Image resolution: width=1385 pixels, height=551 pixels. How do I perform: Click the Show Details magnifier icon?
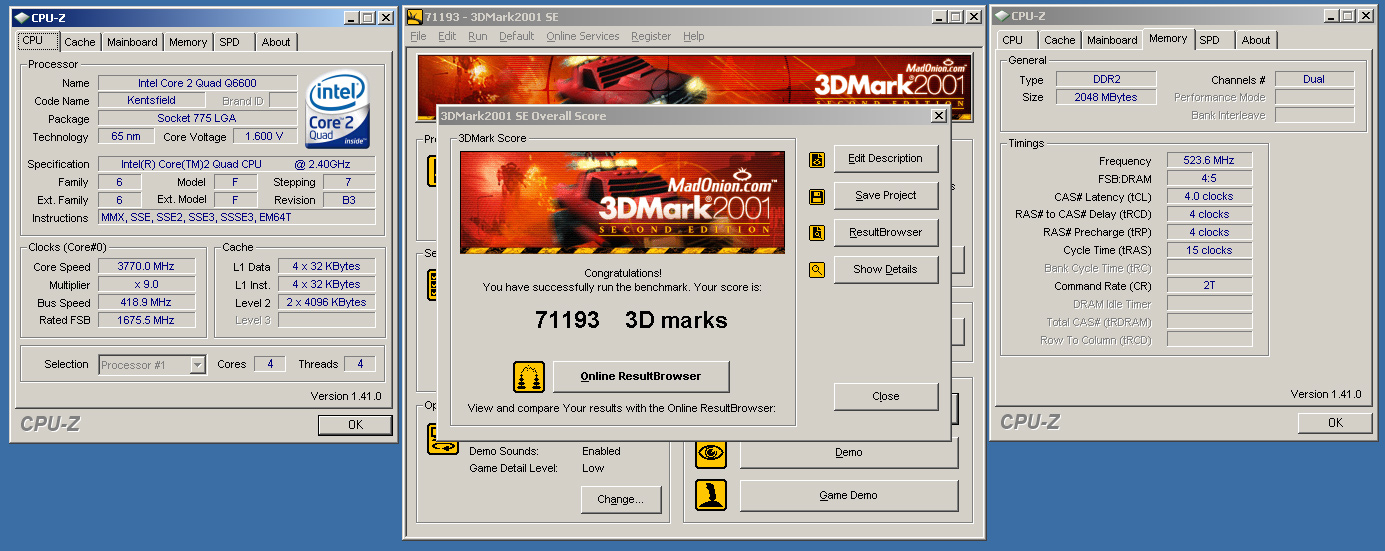point(817,270)
